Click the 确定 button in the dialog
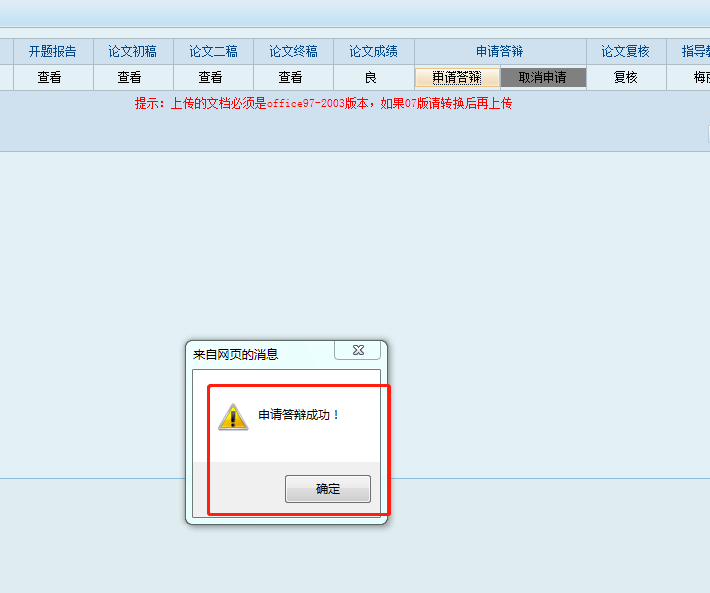Screen dimensions: 710x593 (327, 489)
